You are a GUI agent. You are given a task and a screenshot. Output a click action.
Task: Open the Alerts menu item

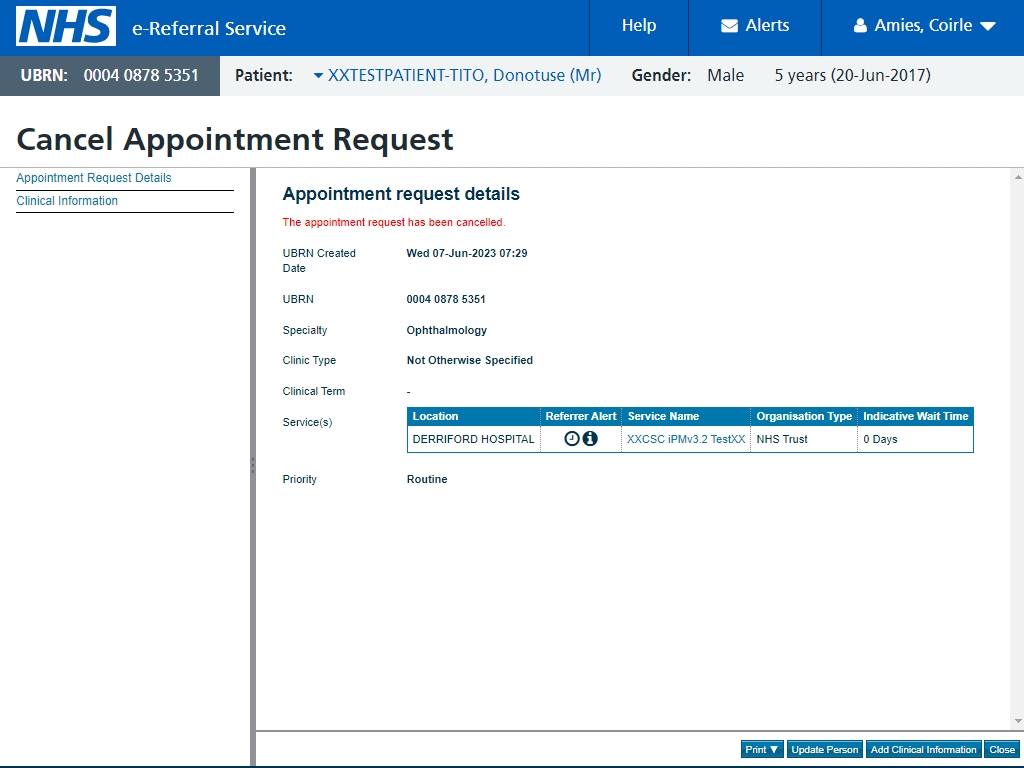coord(755,25)
